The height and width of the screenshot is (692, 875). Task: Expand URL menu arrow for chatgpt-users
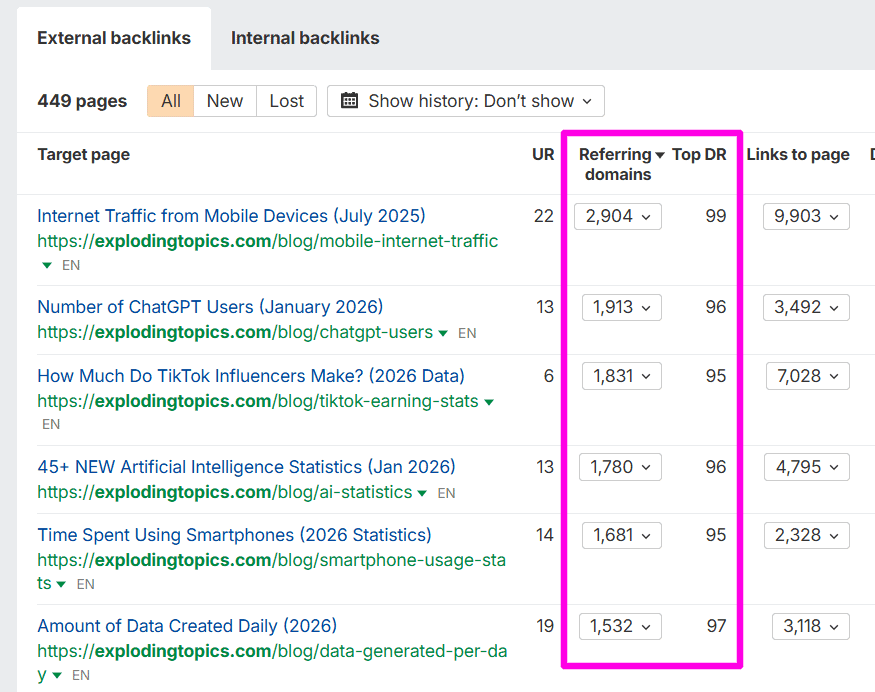coord(443,333)
